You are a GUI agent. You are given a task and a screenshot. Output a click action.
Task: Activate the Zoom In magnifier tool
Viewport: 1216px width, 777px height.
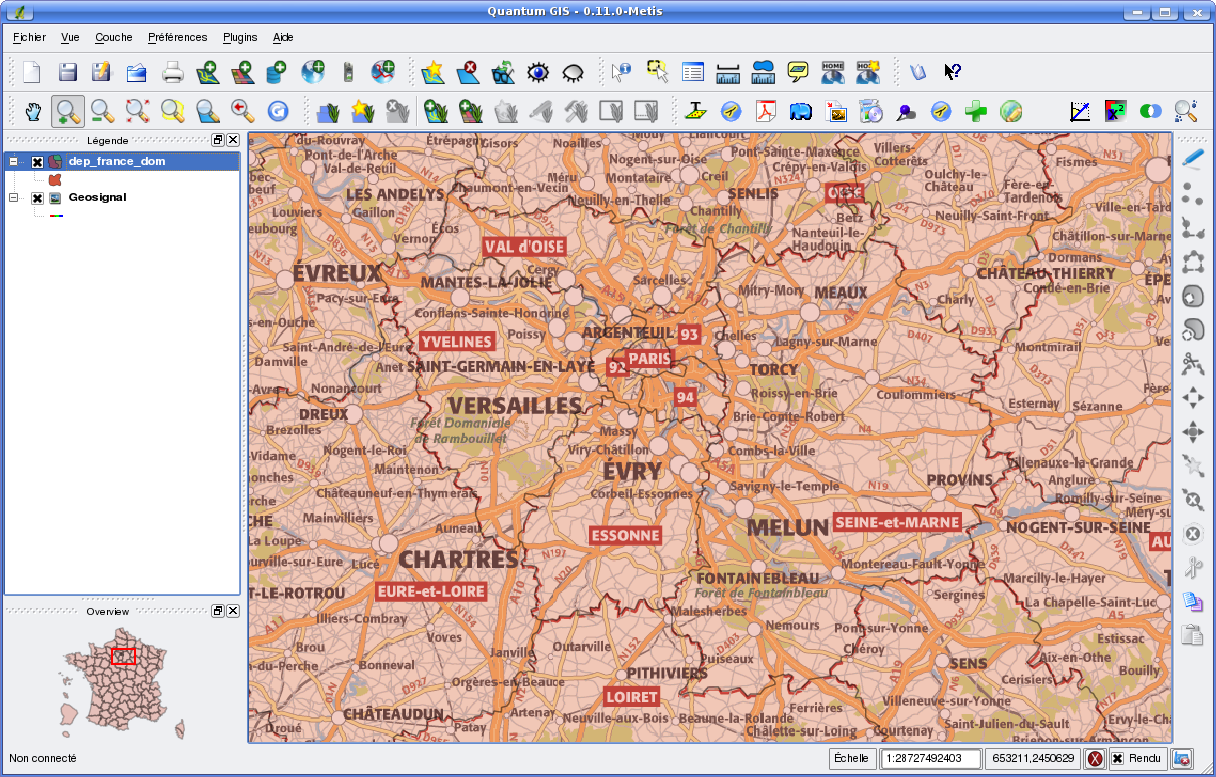click(x=68, y=111)
